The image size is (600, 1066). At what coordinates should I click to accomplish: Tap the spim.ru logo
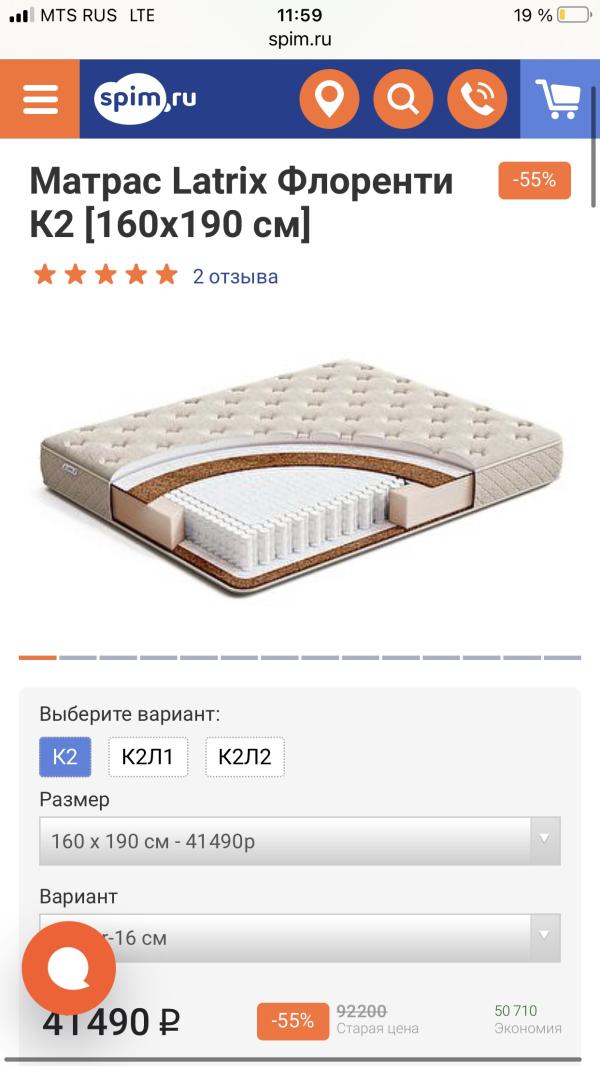(x=146, y=99)
